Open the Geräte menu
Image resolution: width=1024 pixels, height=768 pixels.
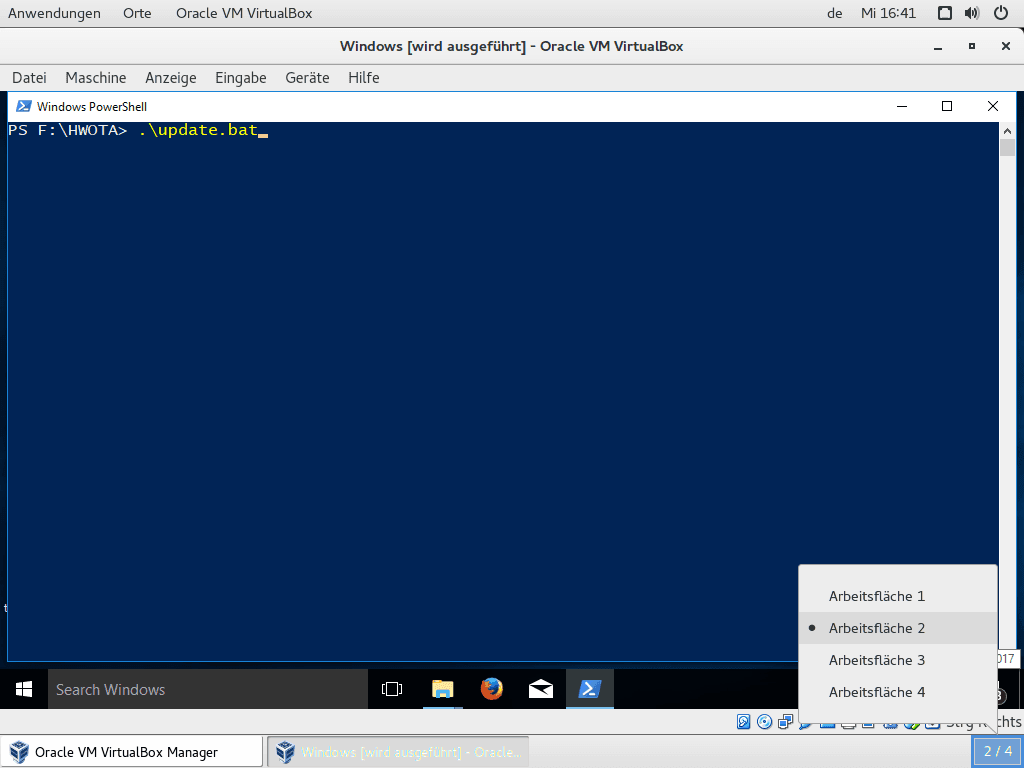tap(307, 78)
